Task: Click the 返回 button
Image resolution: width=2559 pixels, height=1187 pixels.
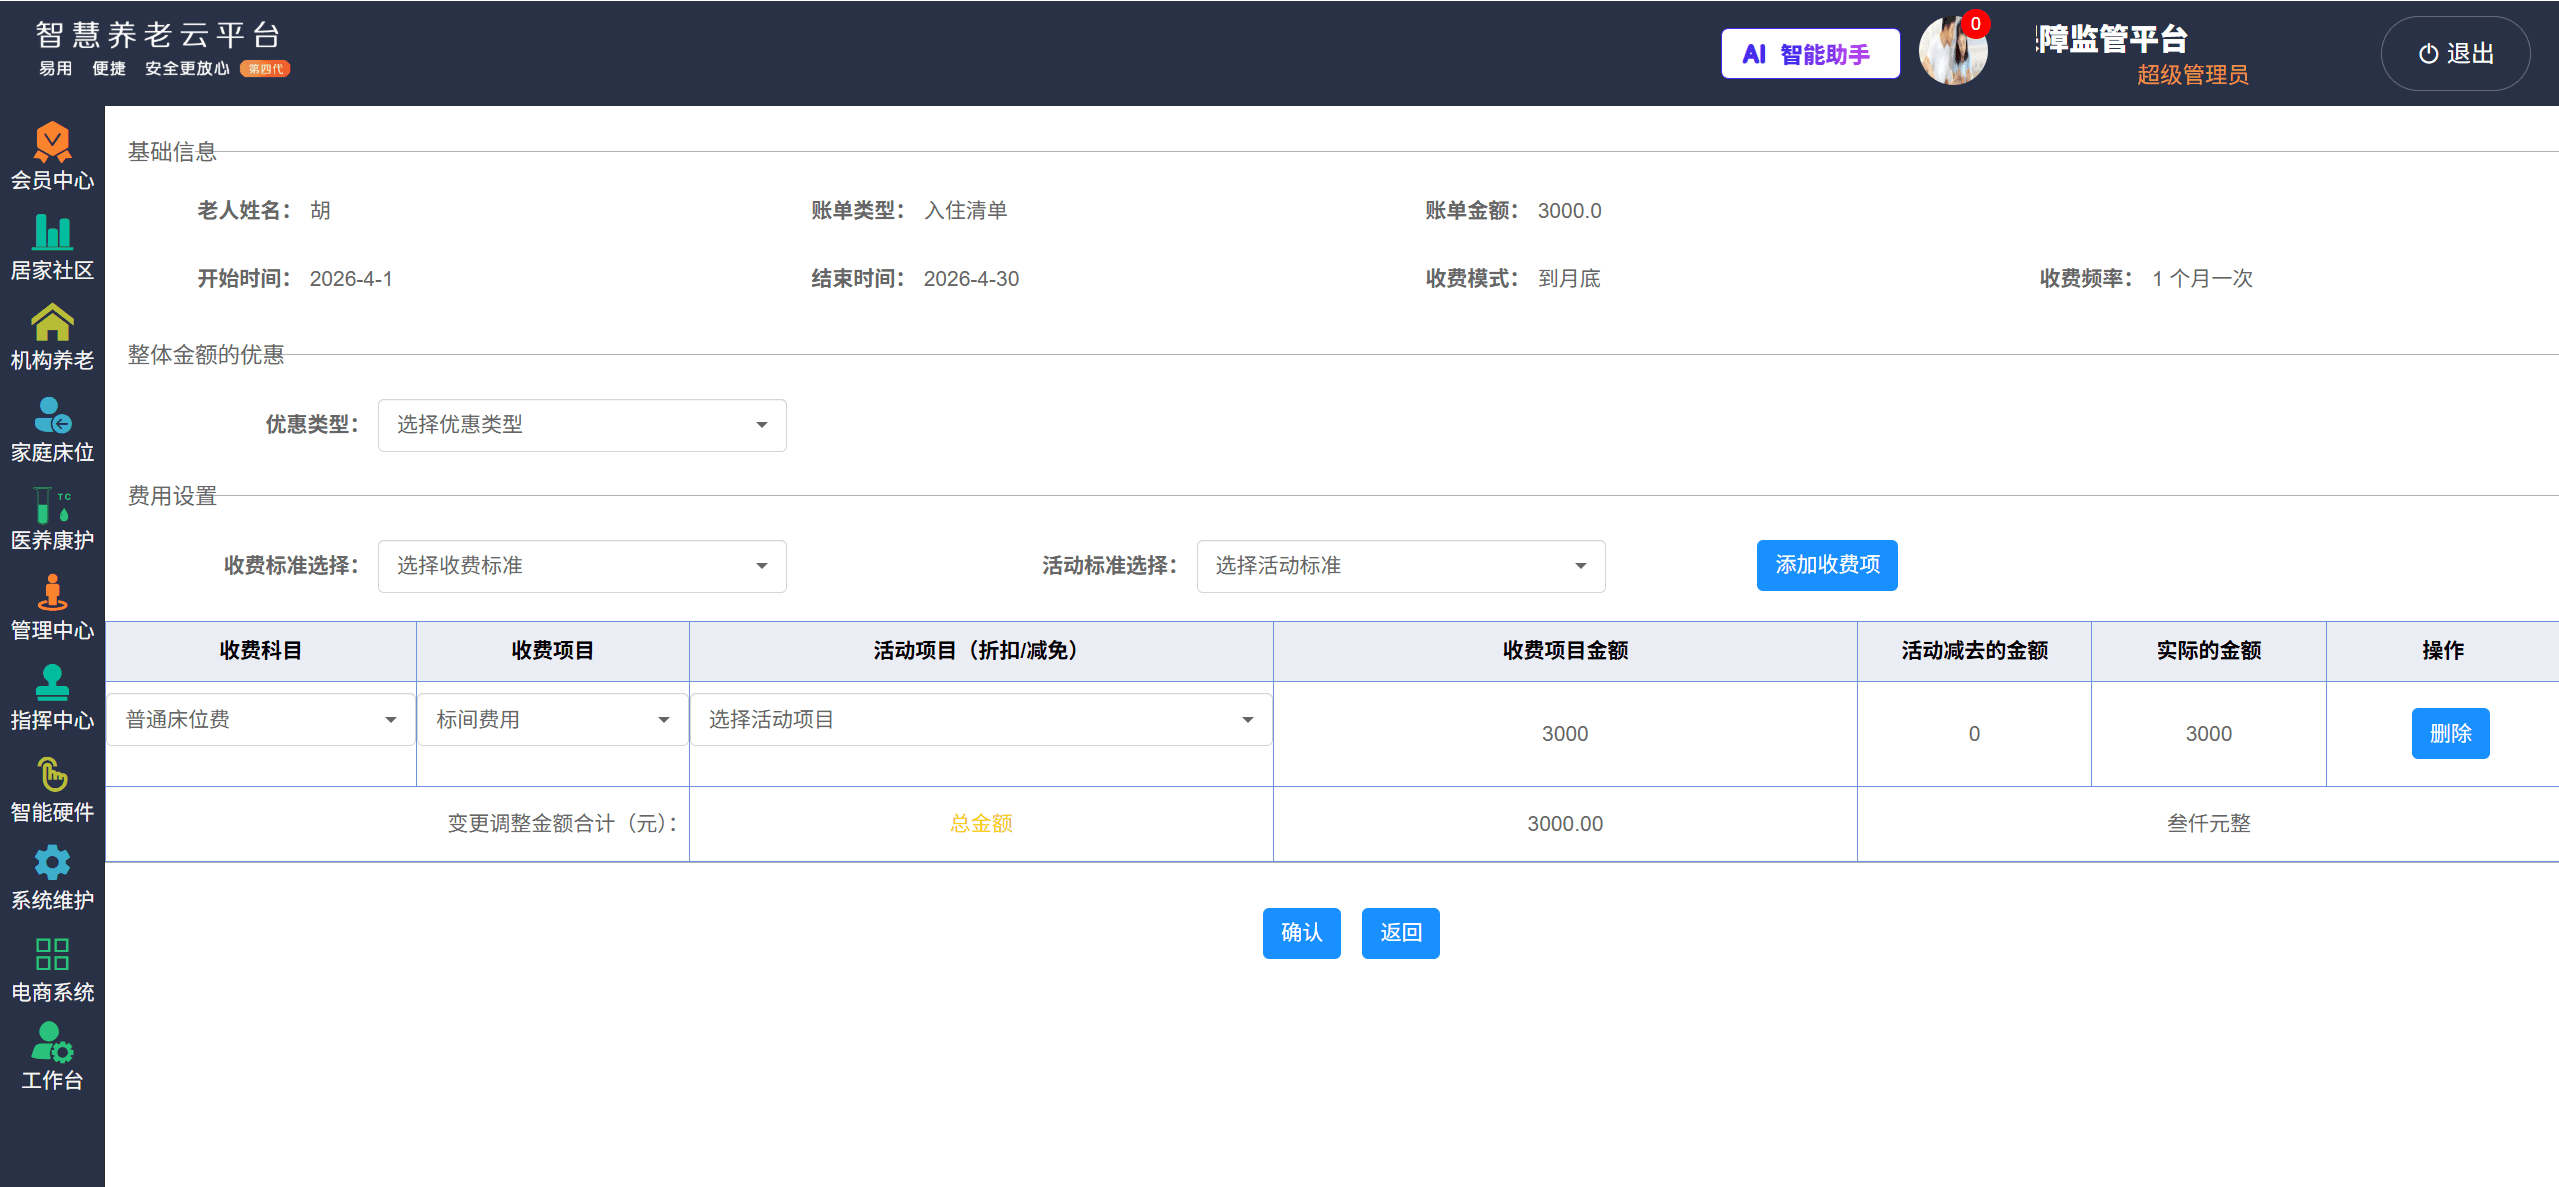Action: click(x=1400, y=933)
